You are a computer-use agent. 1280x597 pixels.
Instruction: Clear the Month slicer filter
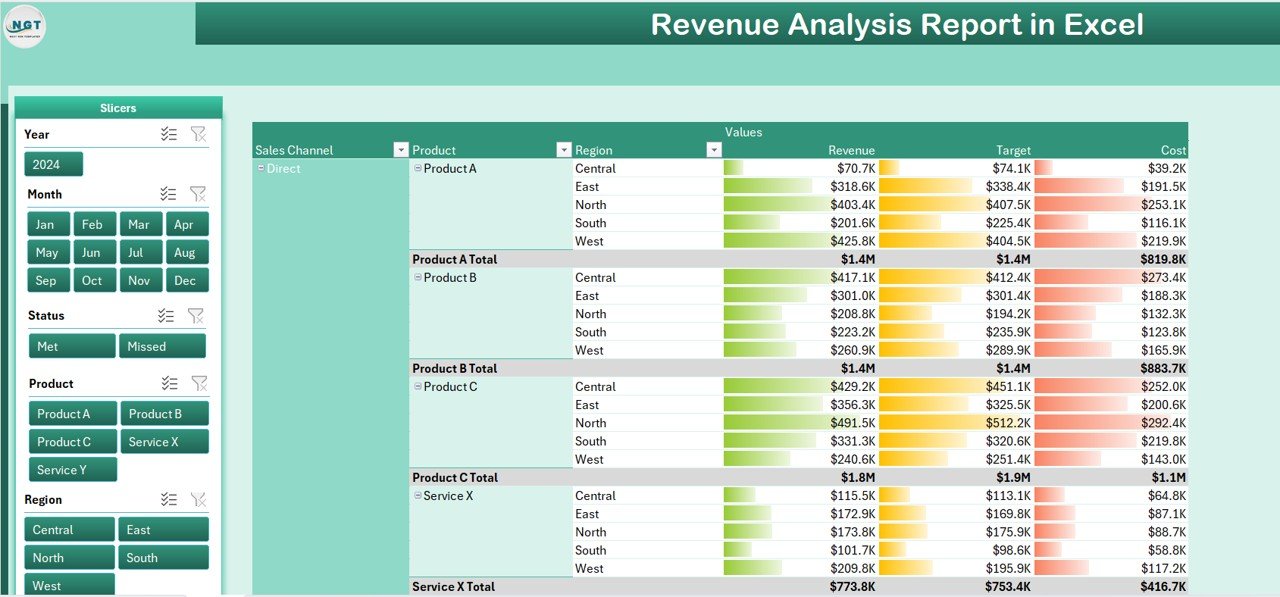[x=198, y=194]
